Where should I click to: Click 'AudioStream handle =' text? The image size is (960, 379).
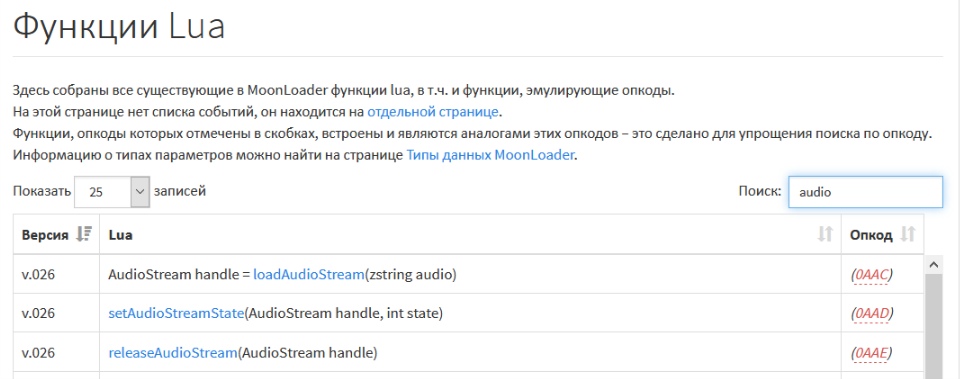coord(179,274)
